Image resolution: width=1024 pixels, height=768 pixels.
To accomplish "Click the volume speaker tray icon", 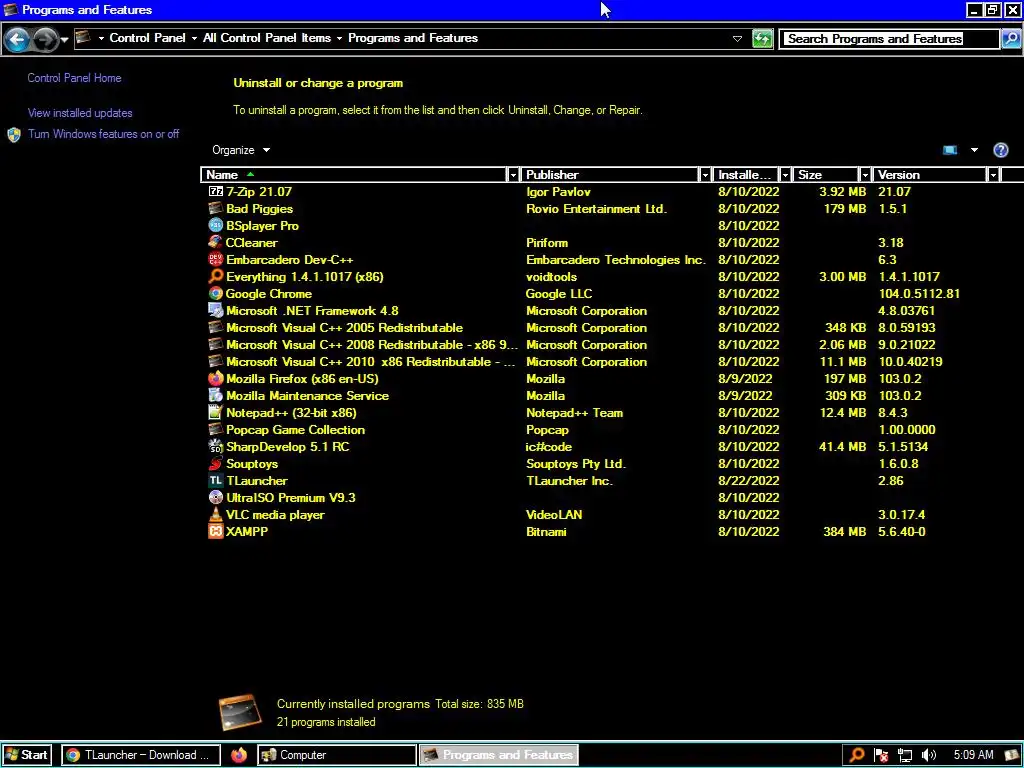I will tap(928, 755).
